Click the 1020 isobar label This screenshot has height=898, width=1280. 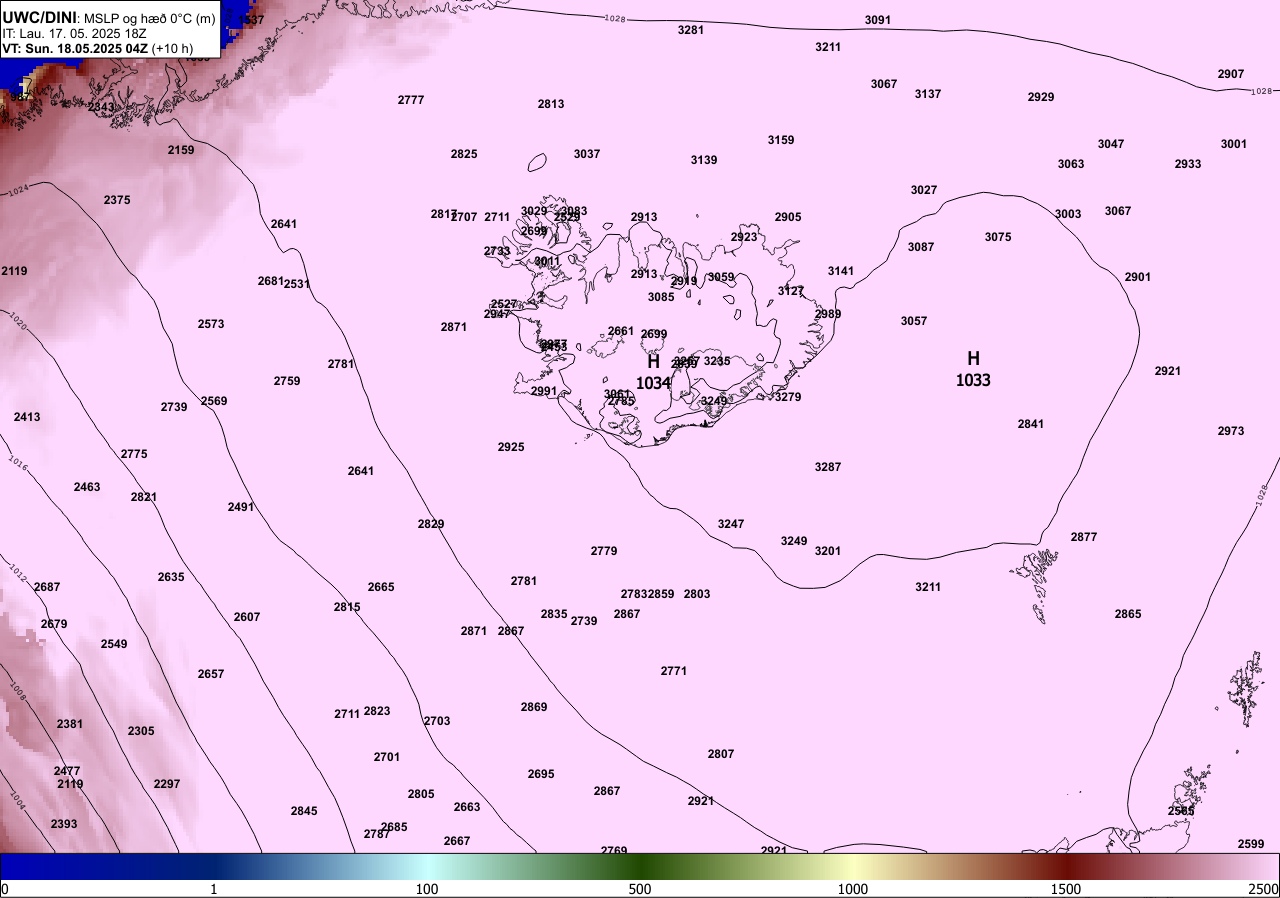tap(17, 320)
